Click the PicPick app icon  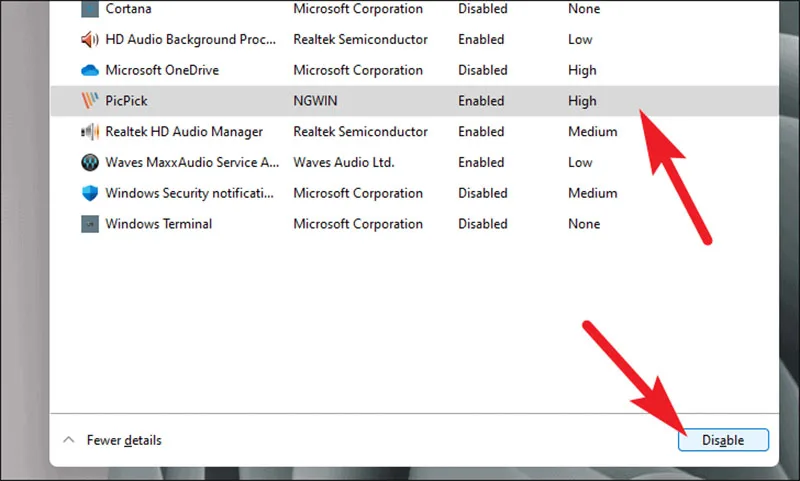coord(90,100)
